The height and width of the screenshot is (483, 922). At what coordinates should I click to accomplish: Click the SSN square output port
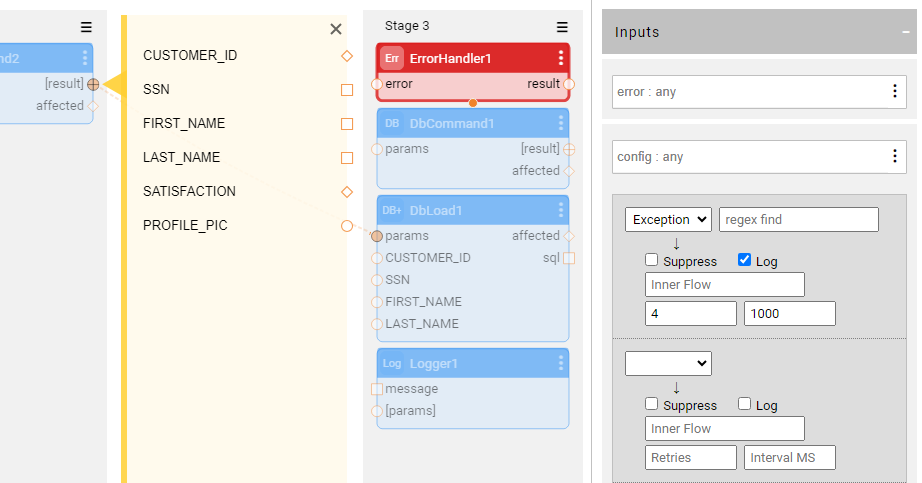(347, 90)
